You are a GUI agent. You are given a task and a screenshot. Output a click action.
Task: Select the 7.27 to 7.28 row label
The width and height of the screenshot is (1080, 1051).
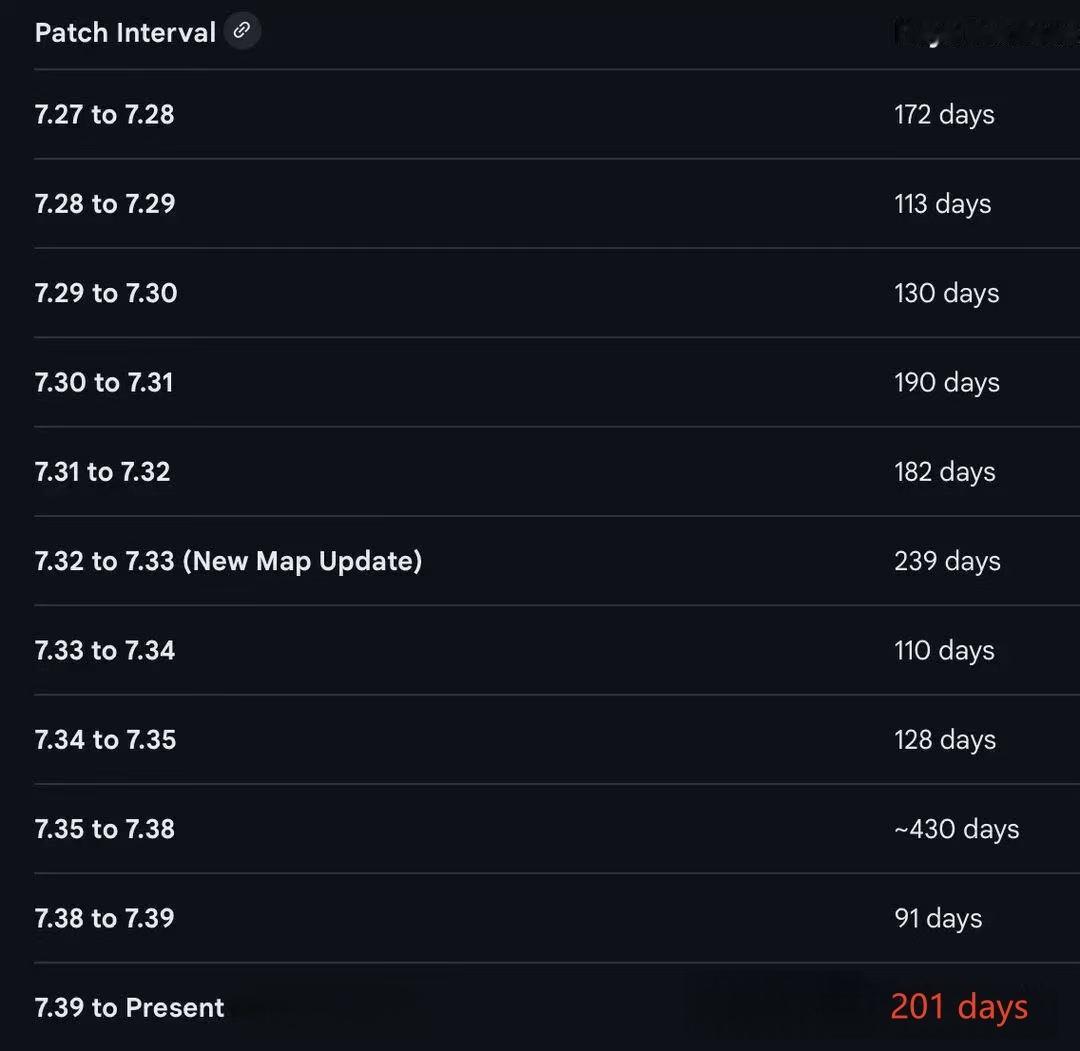105,115
